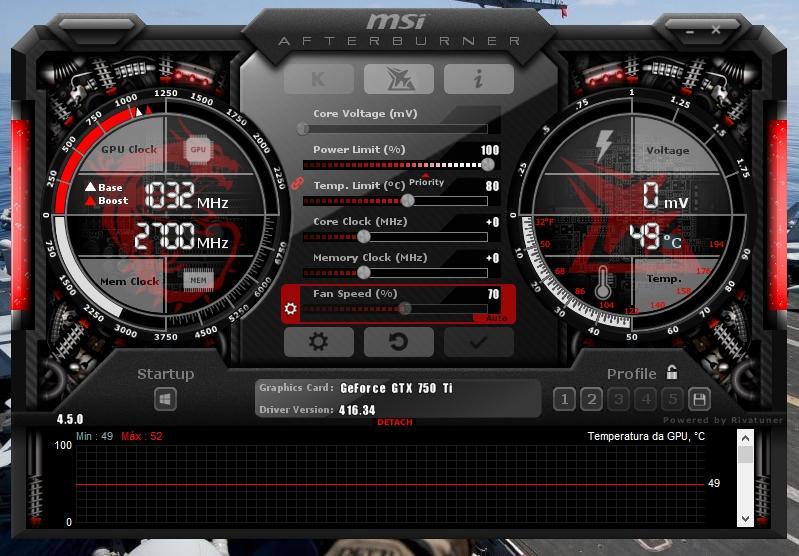The image size is (799, 556).
Task: Click the lightning bolt voltage icon
Action: [604, 146]
